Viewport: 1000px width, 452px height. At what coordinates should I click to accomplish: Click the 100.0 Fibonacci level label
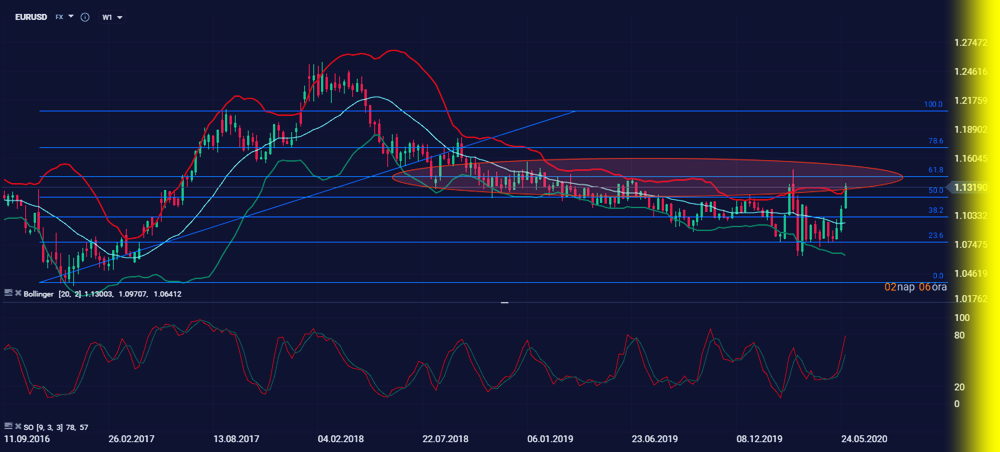933,104
